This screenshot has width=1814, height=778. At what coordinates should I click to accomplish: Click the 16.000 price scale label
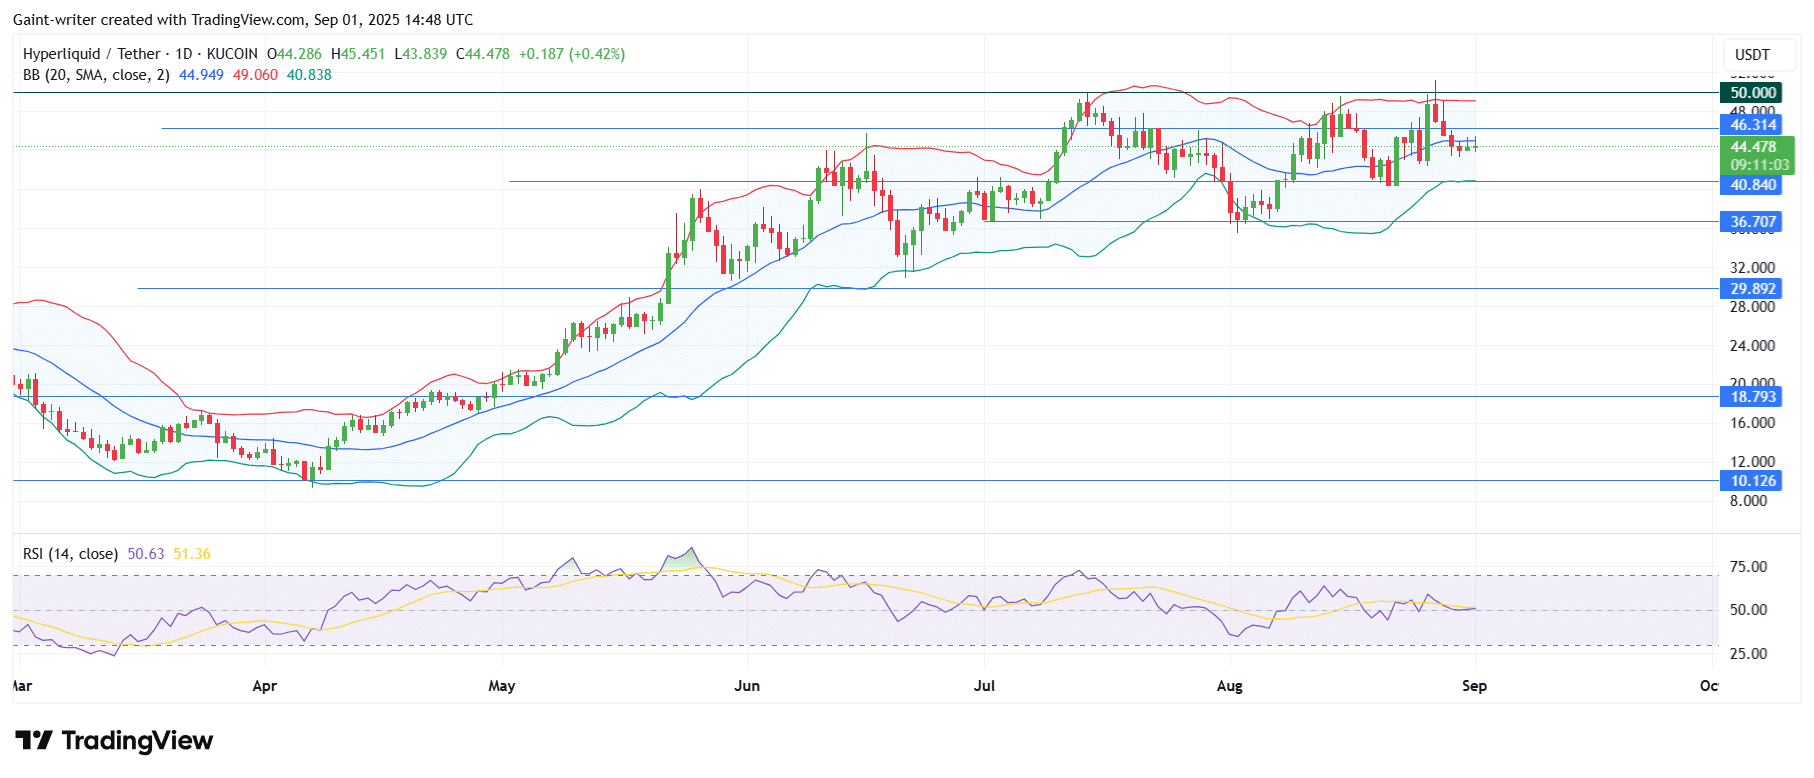click(x=1753, y=423)
